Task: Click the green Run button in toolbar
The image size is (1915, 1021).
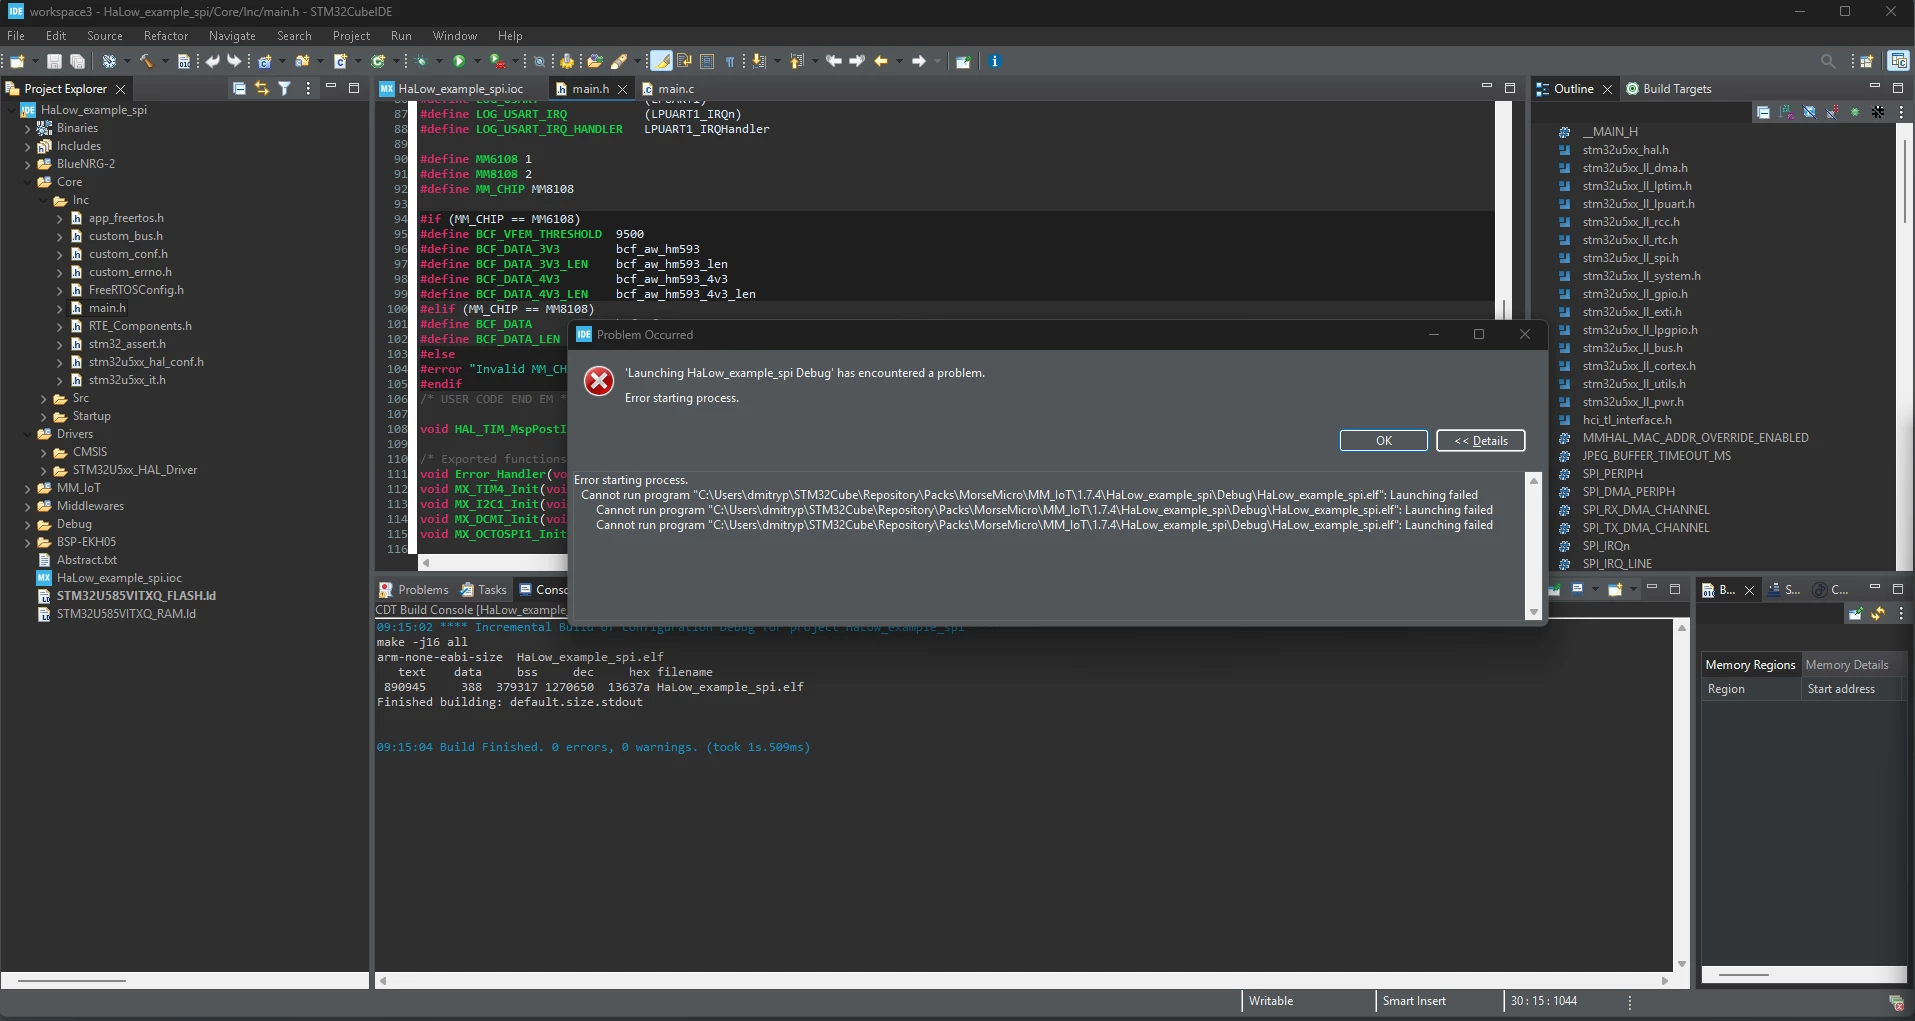Action: (459, 61)
